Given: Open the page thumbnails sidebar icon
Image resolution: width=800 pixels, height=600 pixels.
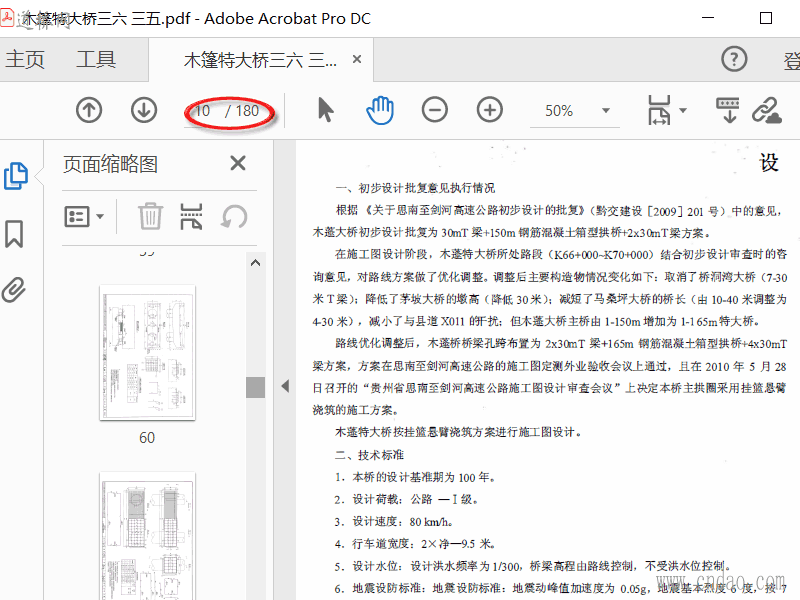Looking at the screenshot, I should (x=16, y=176).
